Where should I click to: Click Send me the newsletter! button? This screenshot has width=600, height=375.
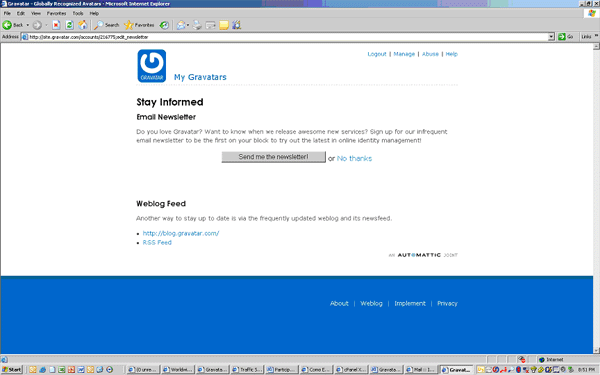coord(274,157)
